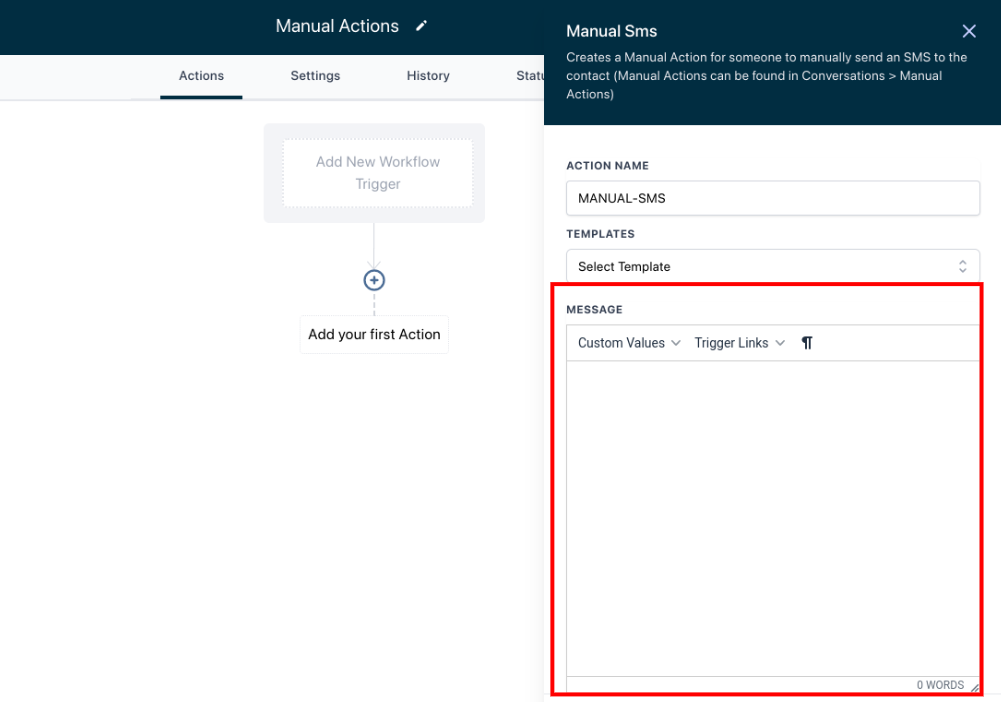Click Add New Workflow Trigger box
This screenshot has width=1001, height=702.
378,173
